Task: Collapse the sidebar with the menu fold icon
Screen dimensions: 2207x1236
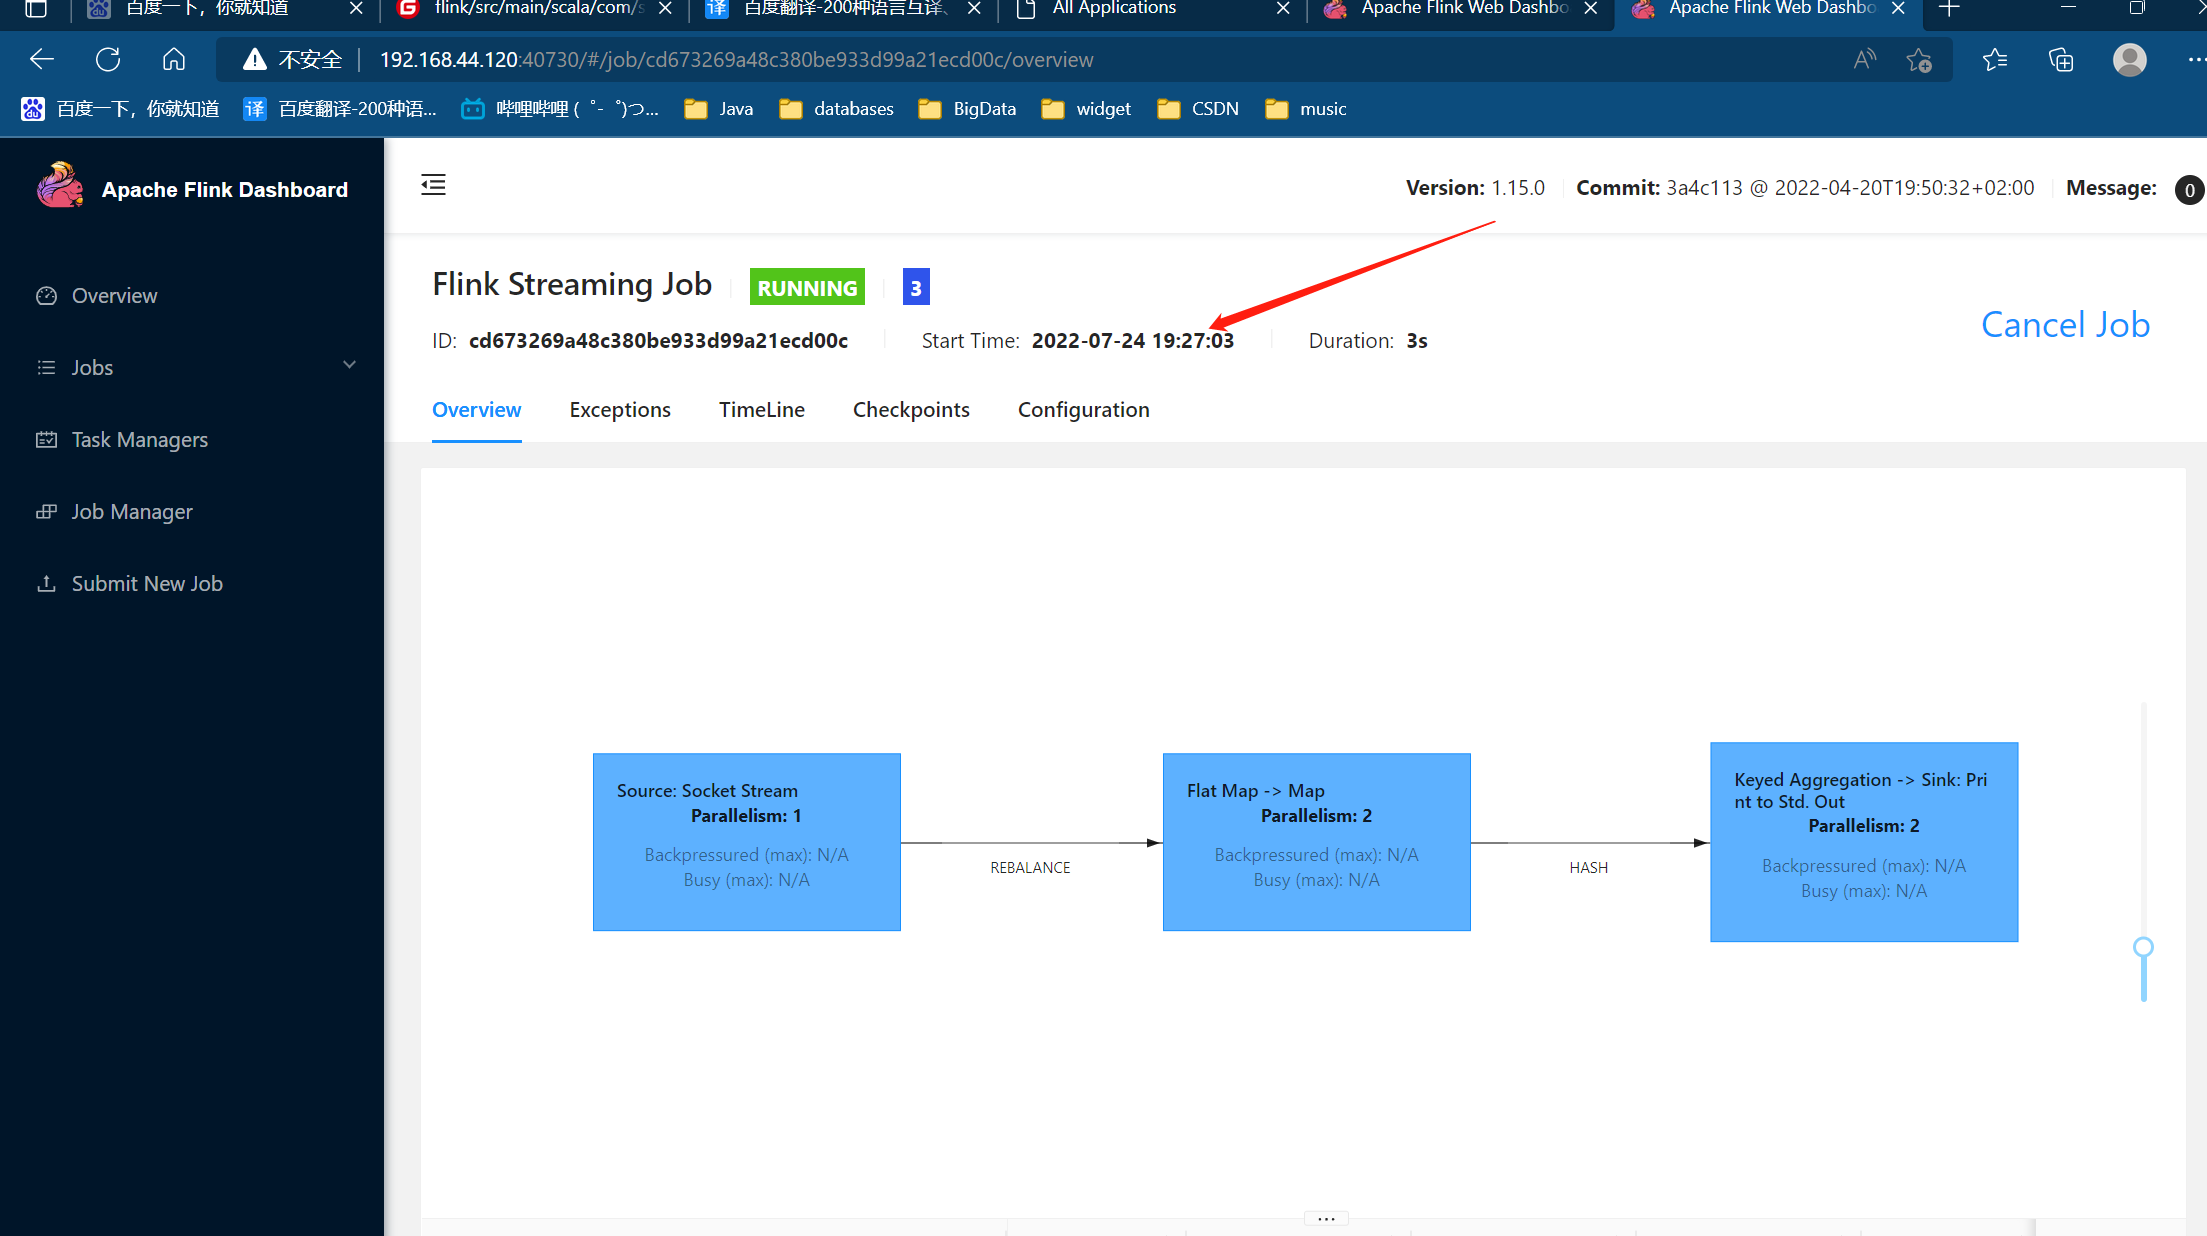Action: (x=433, y=185)
